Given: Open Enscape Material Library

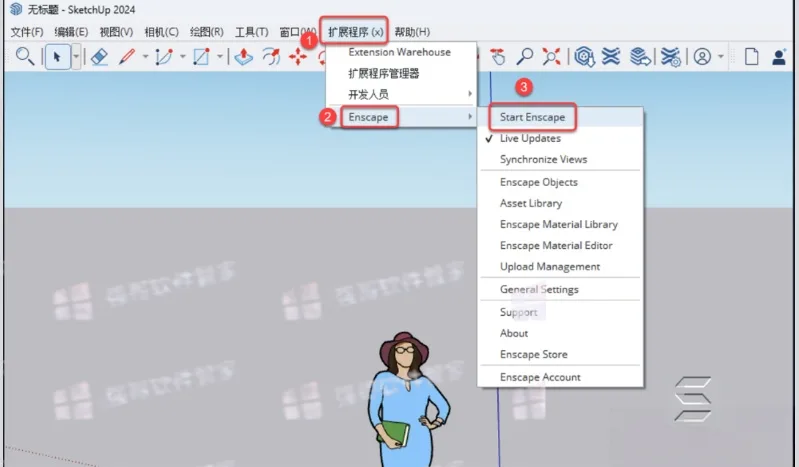Looking at the screenshot, I should point(561,224).
